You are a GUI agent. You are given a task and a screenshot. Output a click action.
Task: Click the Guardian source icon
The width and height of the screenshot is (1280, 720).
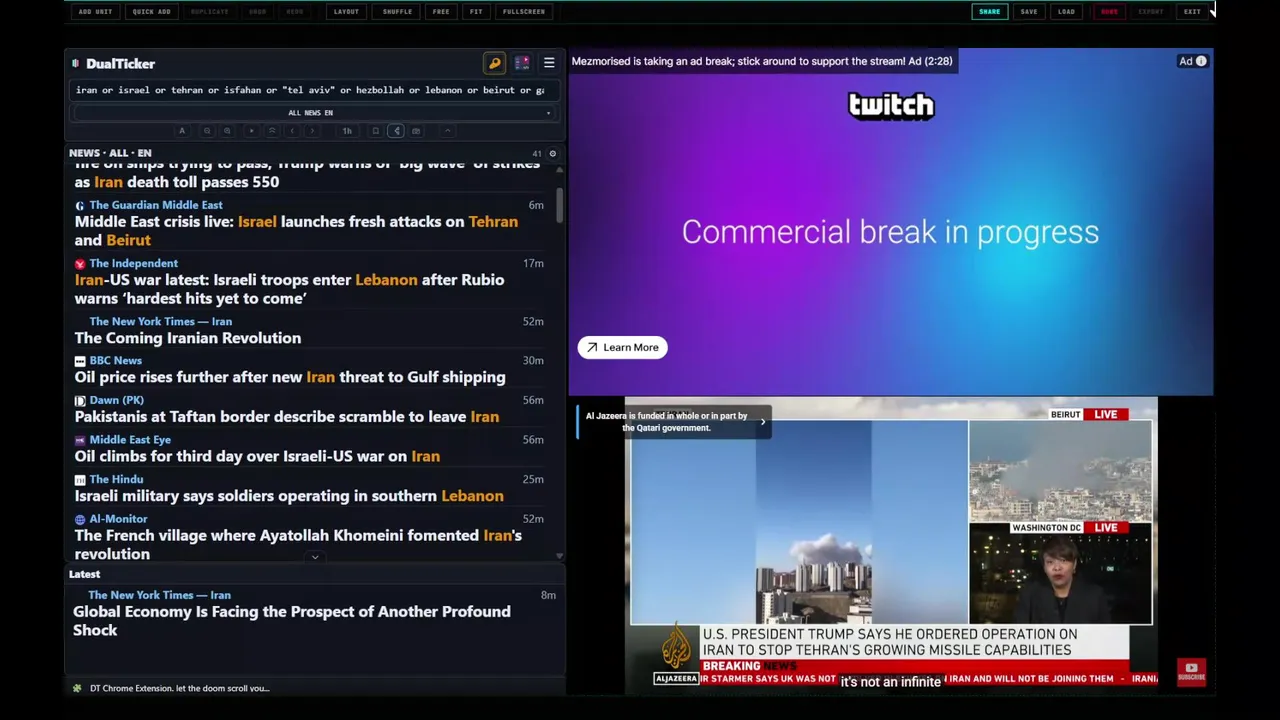(80, 205)
